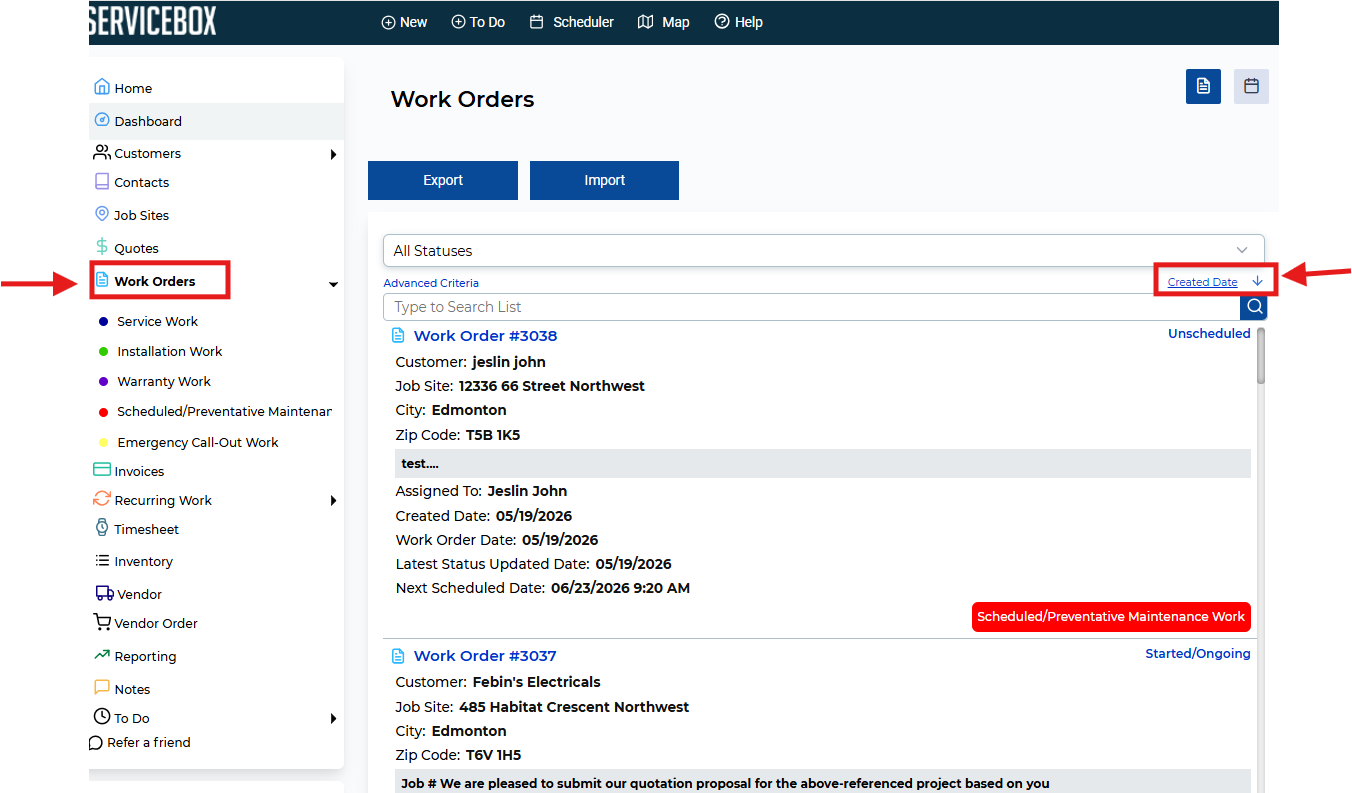The height and width of the screenshot is (793, 1352).
Task: Toggle the Created Date sort direction arrow
Action: coord(1257,281)
